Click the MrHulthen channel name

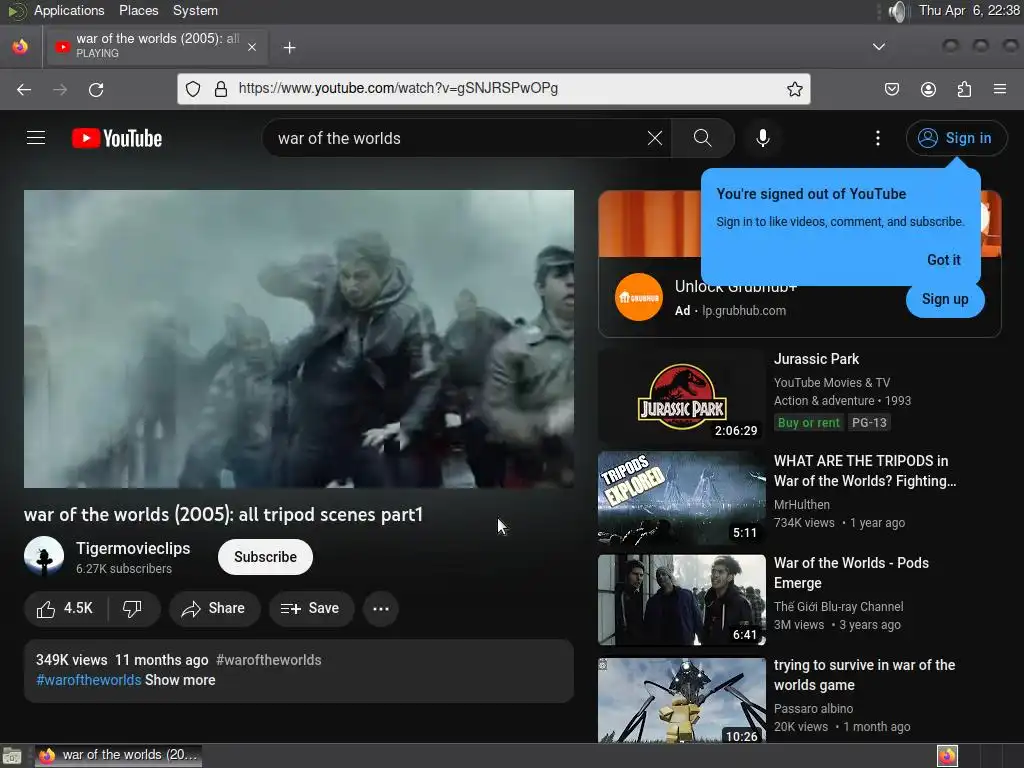pos(802,505)
